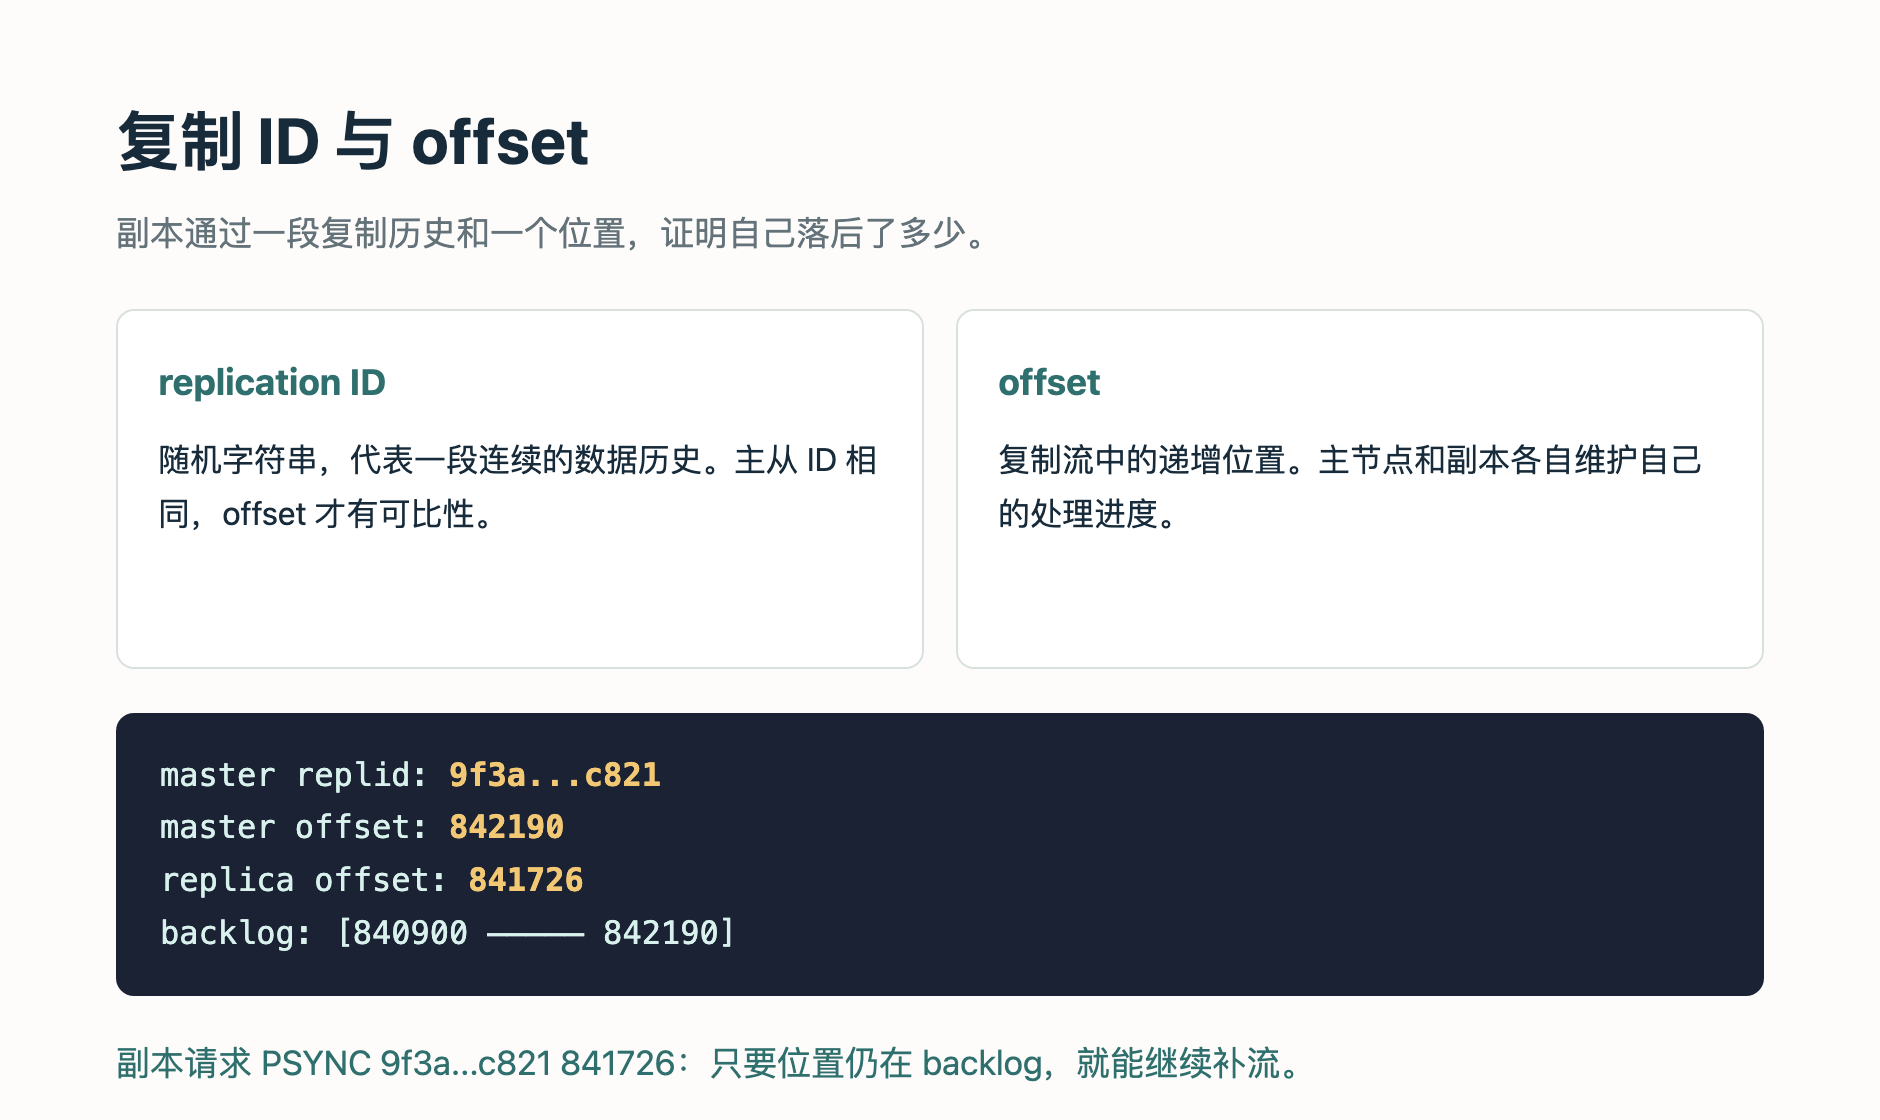The image size is (1880, 1120).
Task: Click the heading 复制 ID 与 offset
Action: (353, 141)
